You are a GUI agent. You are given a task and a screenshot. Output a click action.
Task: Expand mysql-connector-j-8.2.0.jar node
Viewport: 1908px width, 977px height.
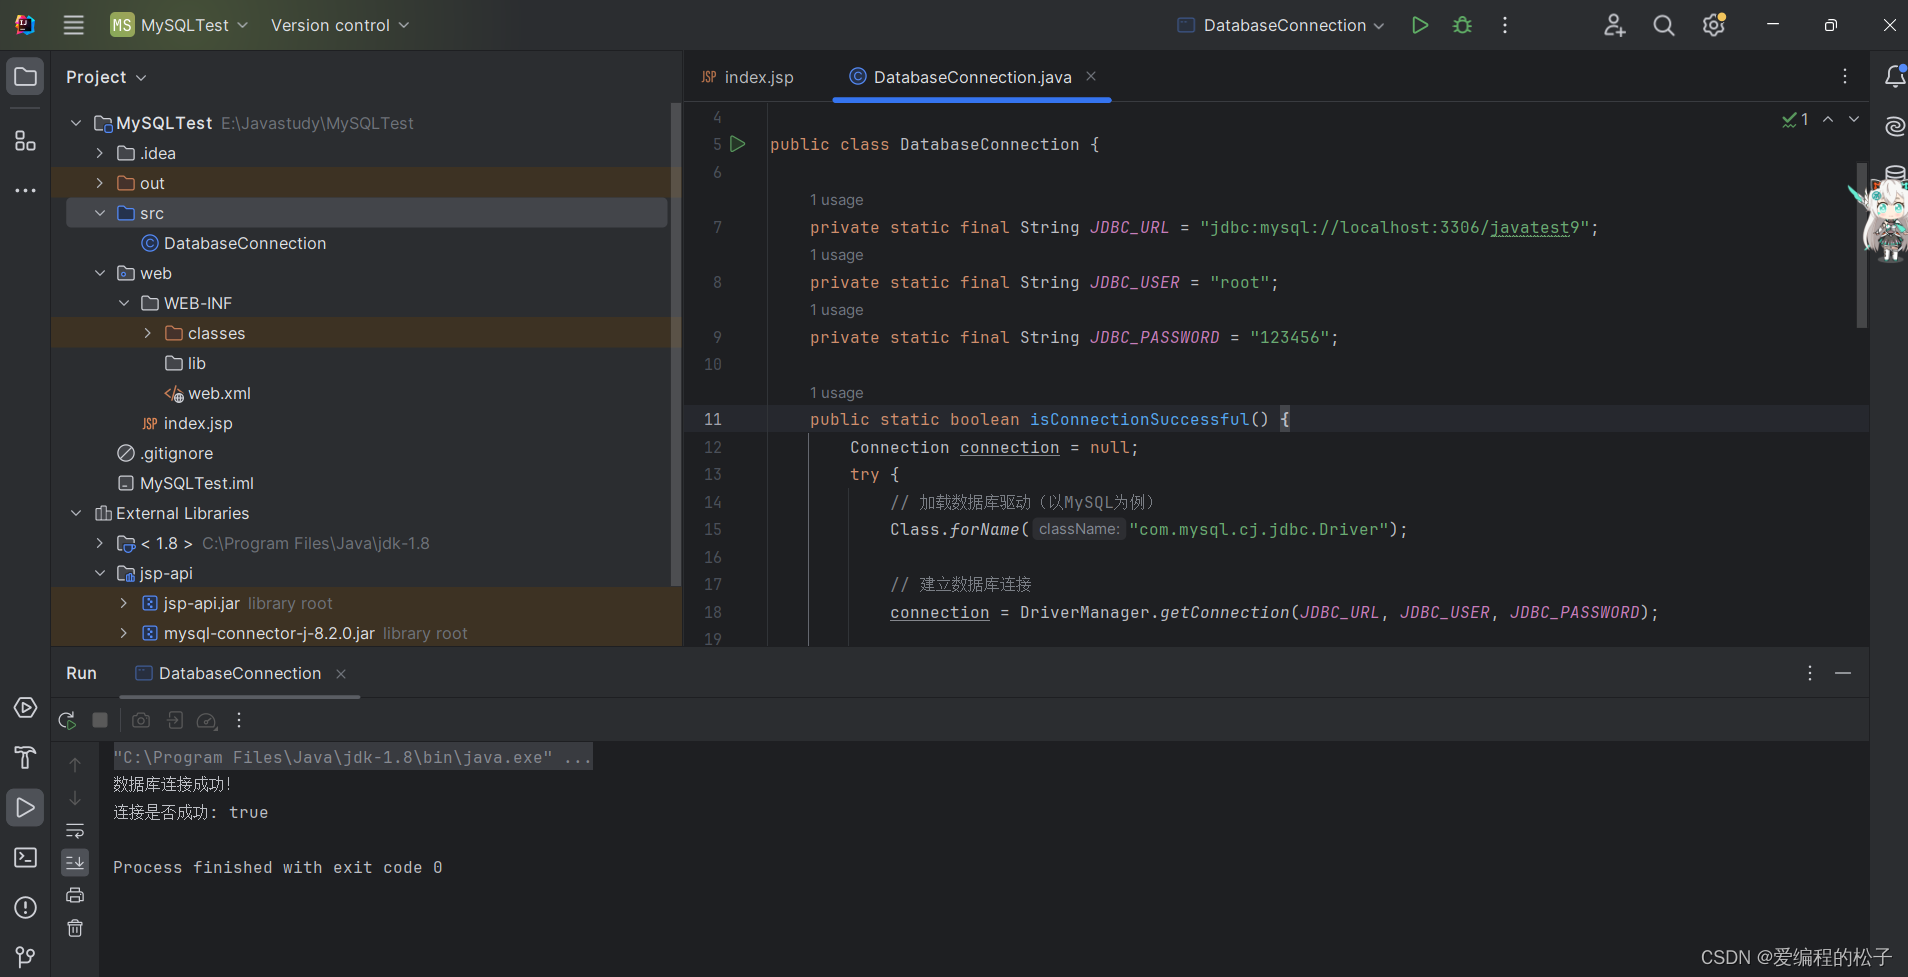[124, 633]
